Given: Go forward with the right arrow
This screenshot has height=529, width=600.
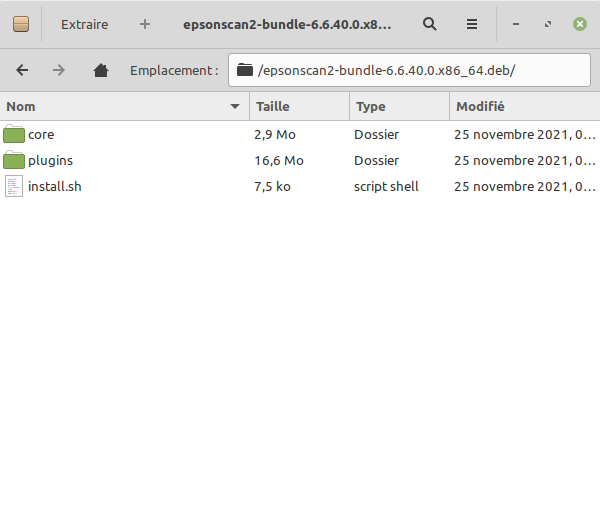Looking at the screenshot, I should (x=59, y=70).
